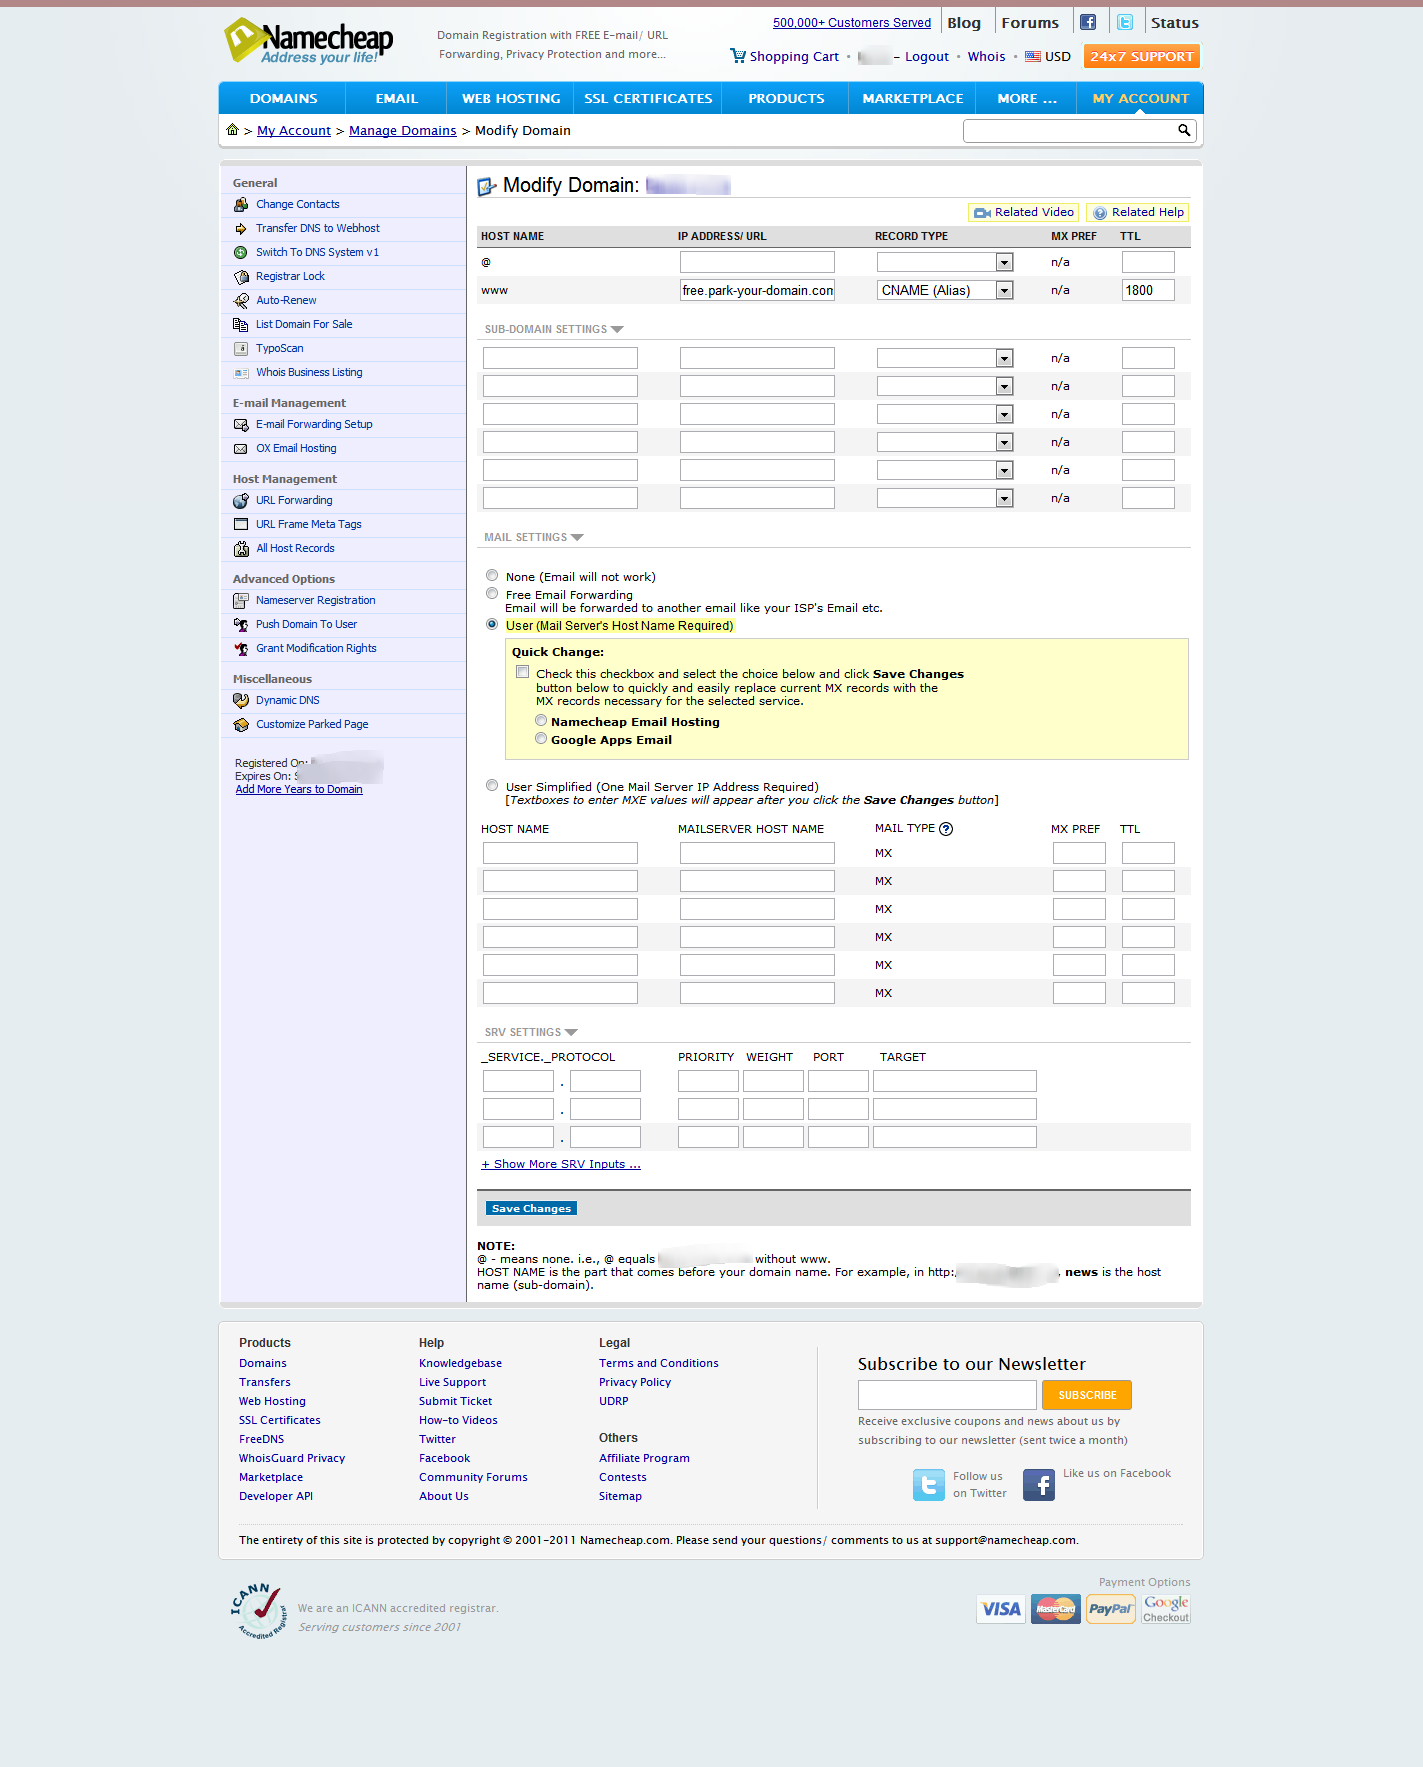
Task: Select None (Email will not work) radio
Action: click(x=492, y=575)
